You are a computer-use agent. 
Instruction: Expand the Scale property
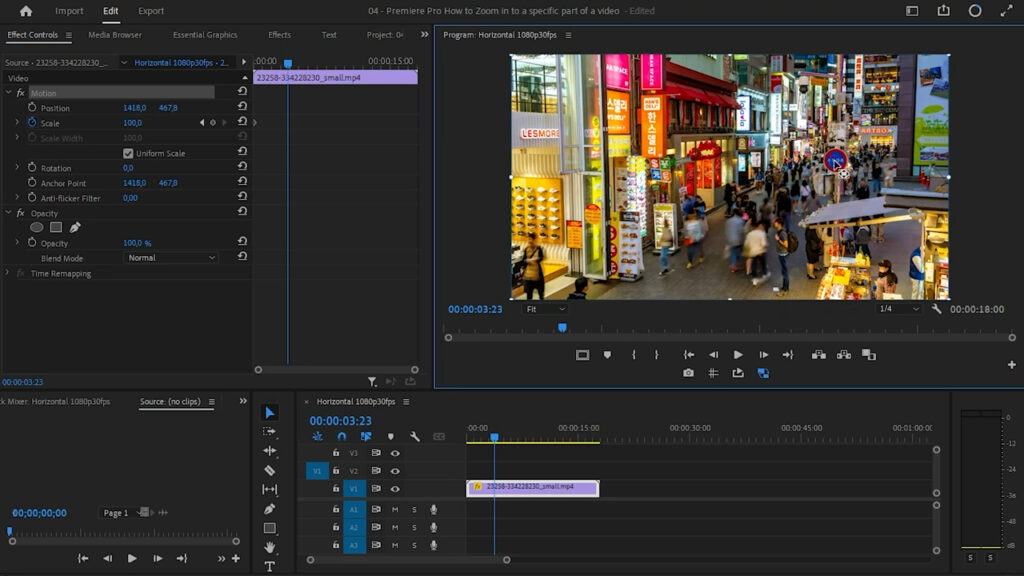pos(17,122)
